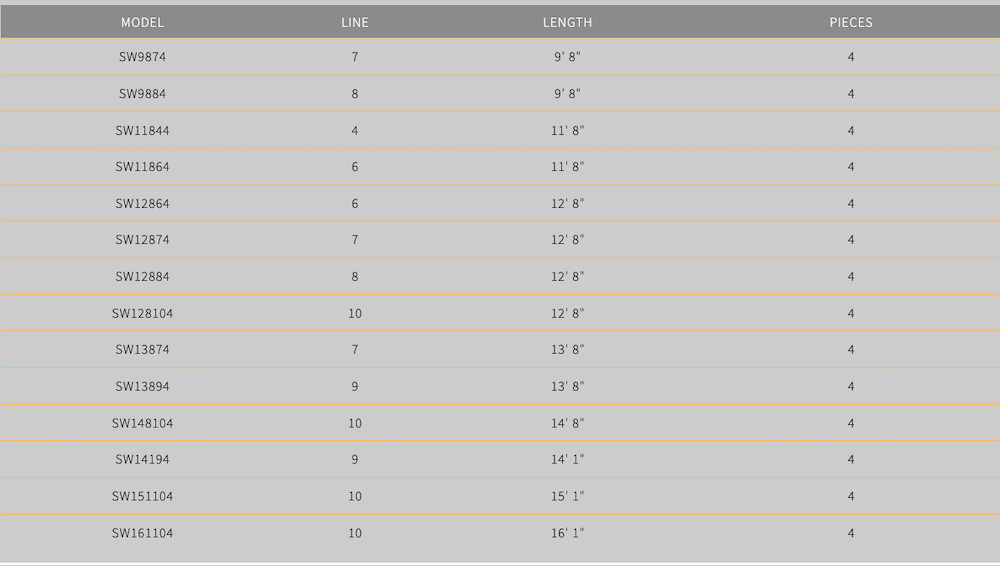
Task: Select model SW13874 cell
Action: (142, 350)
